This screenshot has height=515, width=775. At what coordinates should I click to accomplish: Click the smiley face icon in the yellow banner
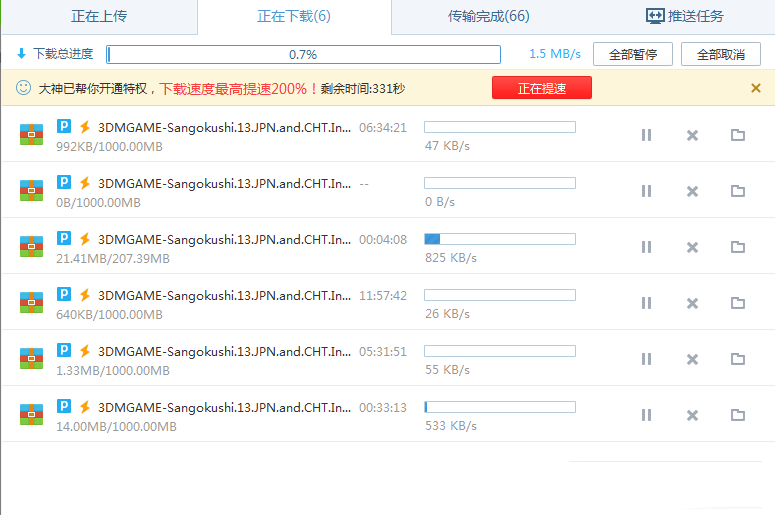pos(23,87)
